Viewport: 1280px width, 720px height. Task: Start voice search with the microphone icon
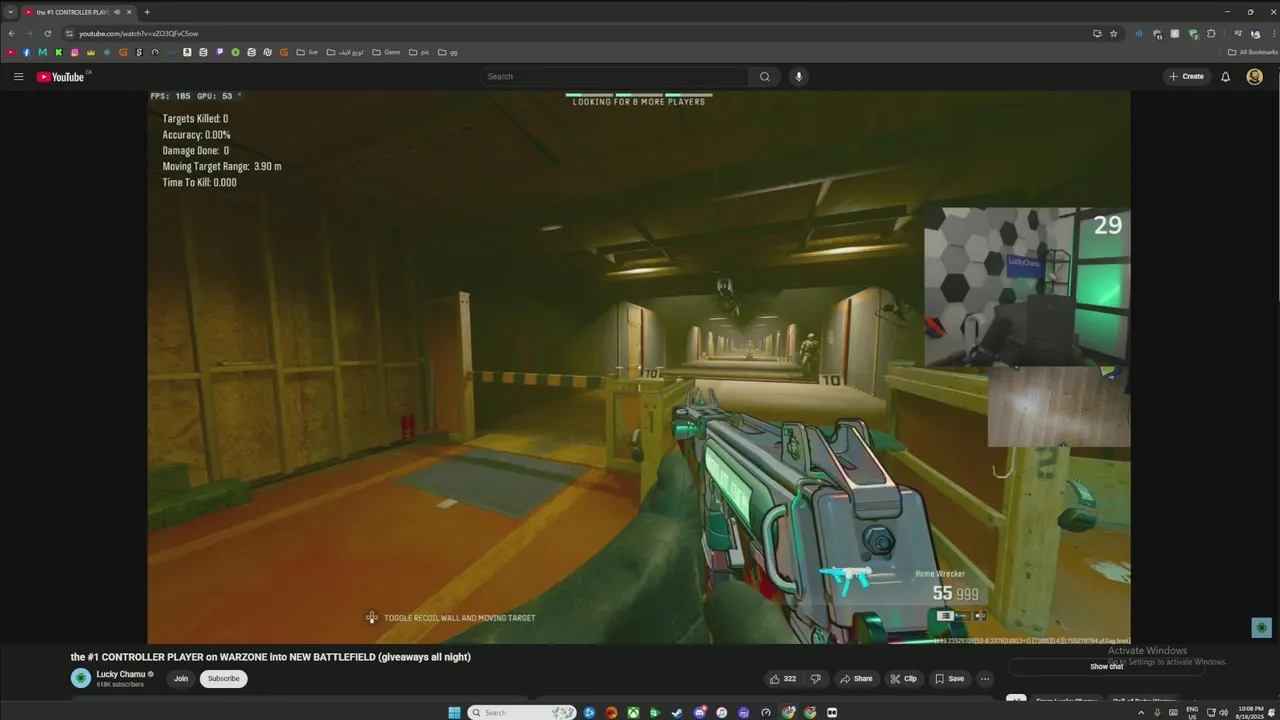798,76
